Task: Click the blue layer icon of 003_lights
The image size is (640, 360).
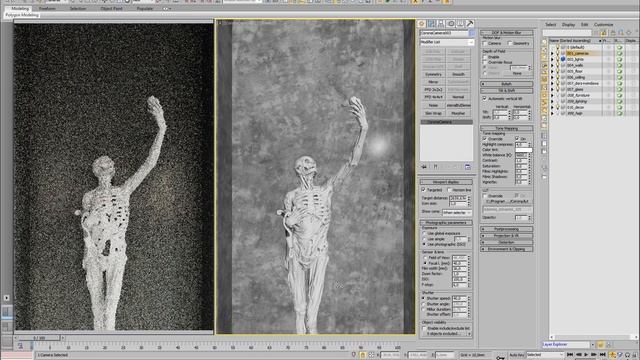Action: point(563,59)
